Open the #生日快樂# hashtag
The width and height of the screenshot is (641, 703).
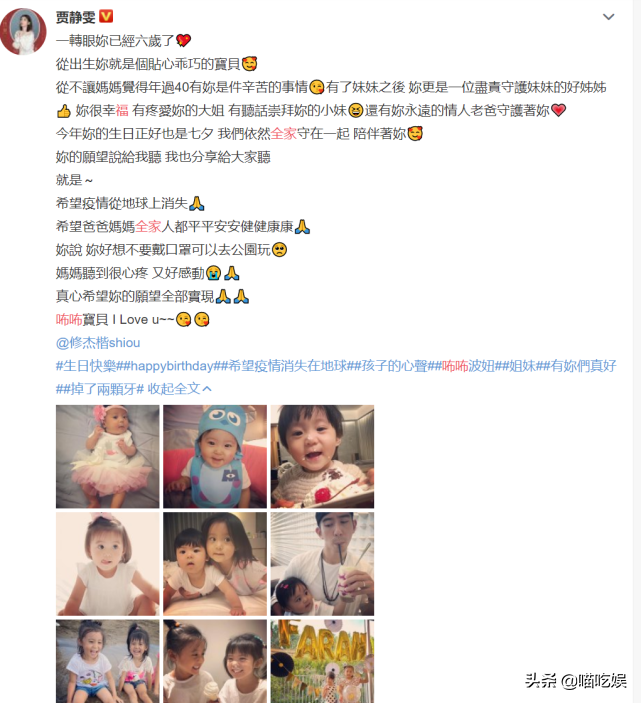coord(89,366)
